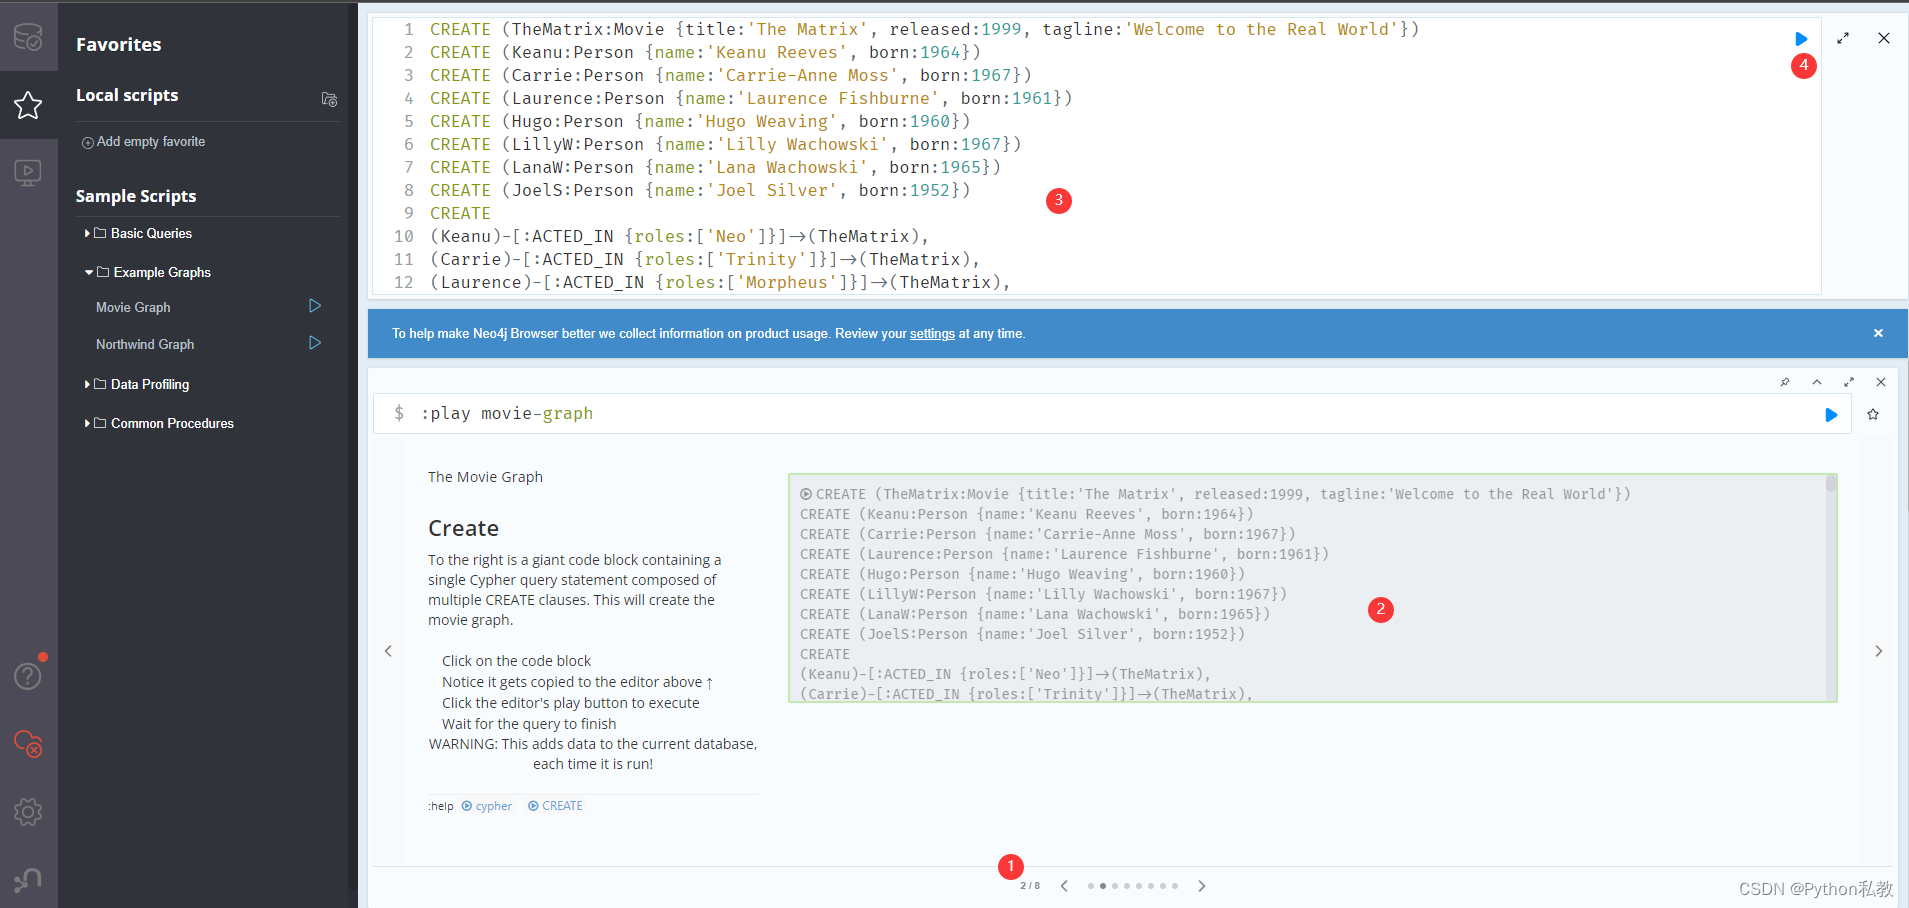This screenshot has width=1909, height=908.
Task: Expand the Data Profiling folder
Action: (137, 384)
